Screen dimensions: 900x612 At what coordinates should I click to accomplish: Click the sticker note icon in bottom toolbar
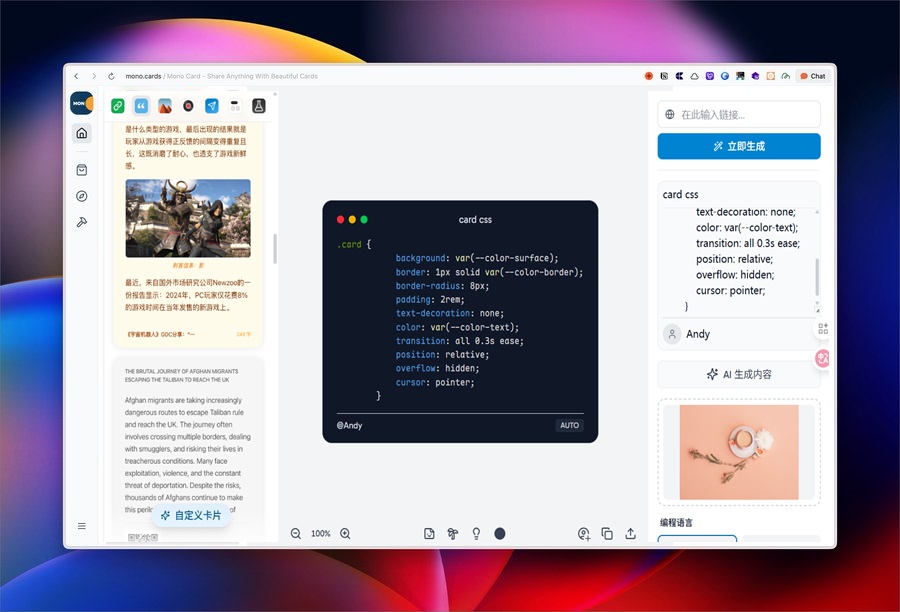[x=429, y=534]
